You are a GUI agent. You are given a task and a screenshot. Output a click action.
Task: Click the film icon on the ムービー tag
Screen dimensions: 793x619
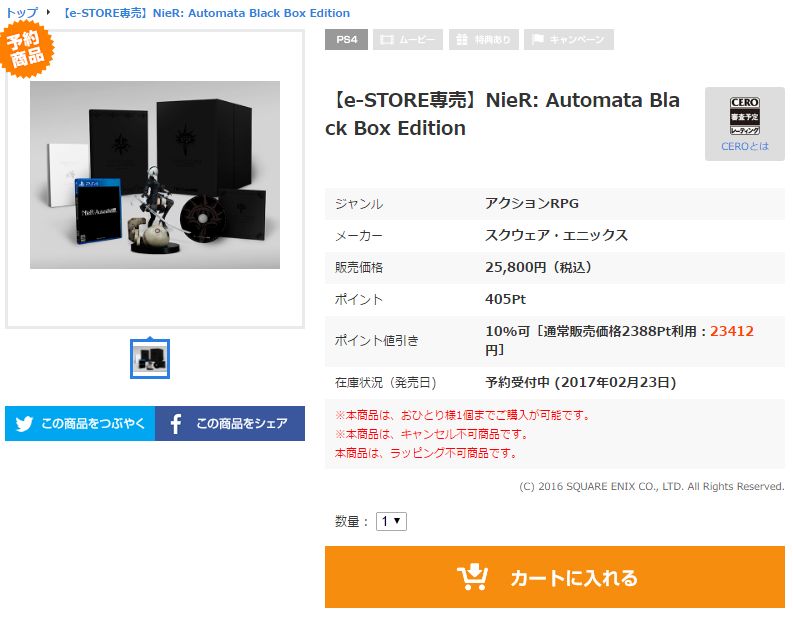387,39
